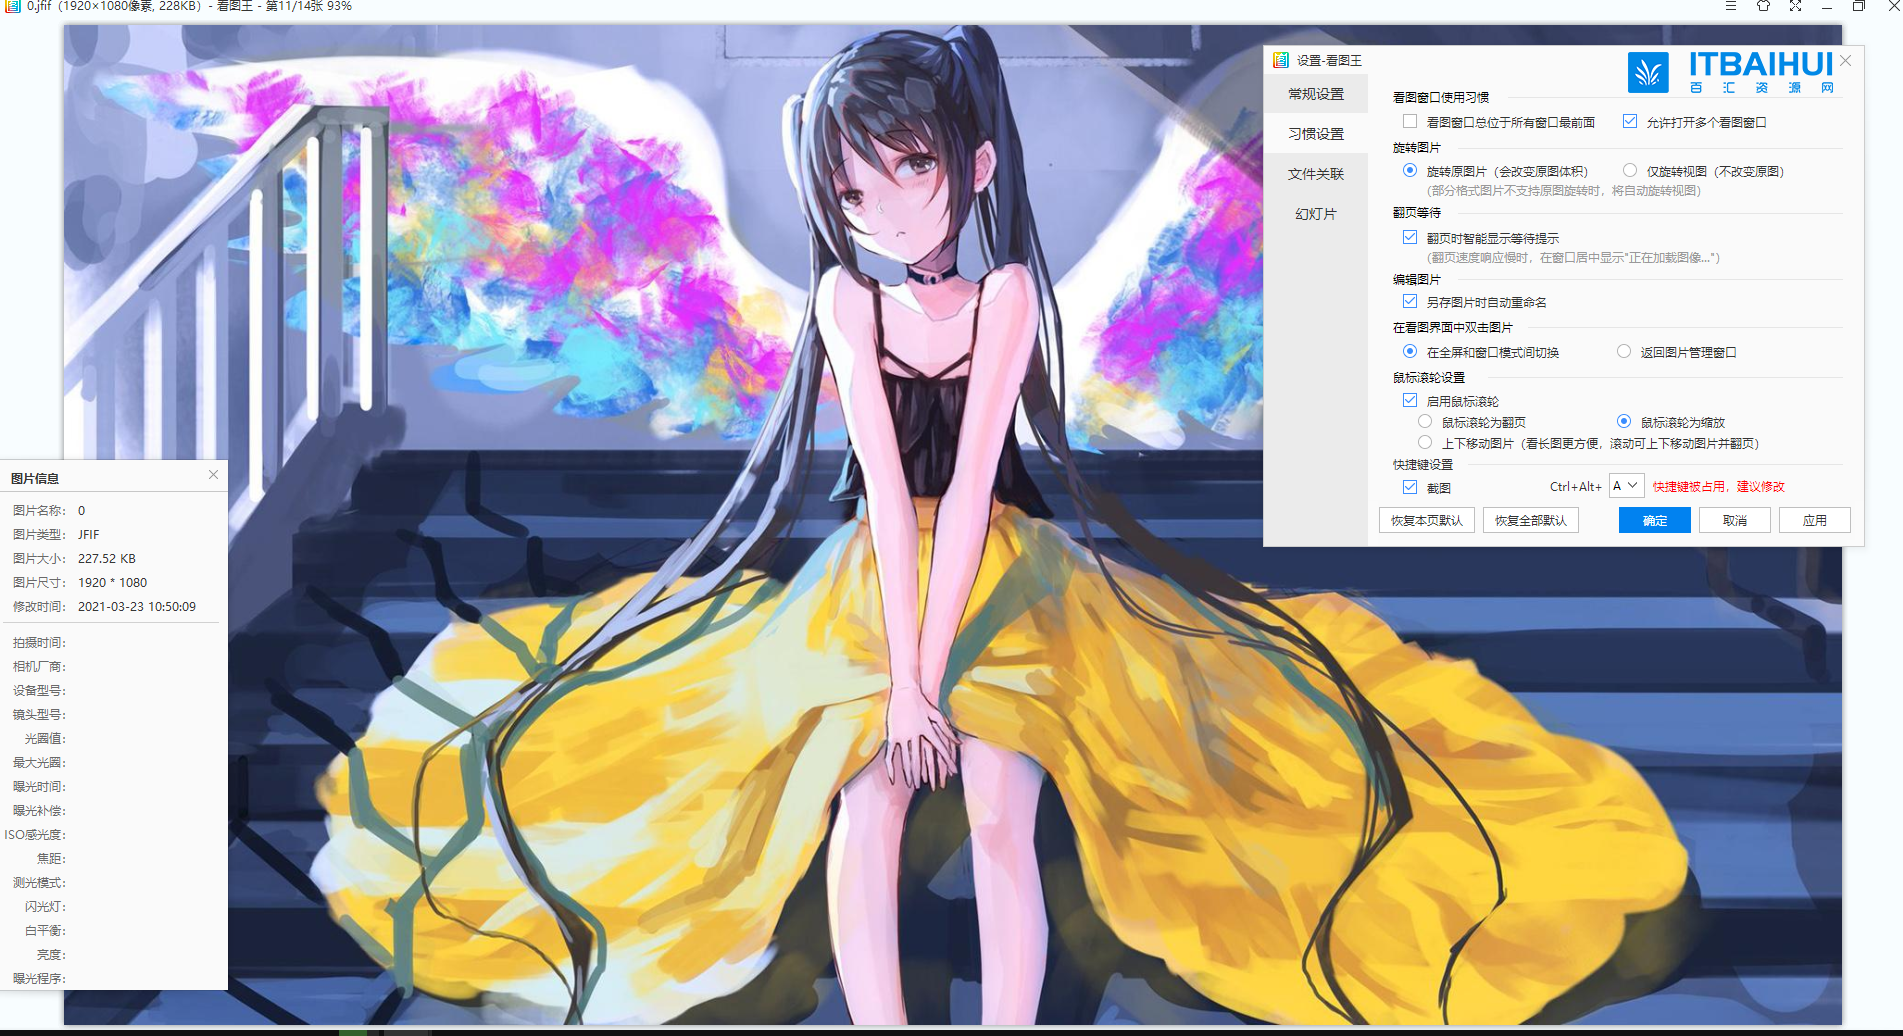Minimize the image viewer window
This screenshot has height=1036, width=1903.
(1827, 6)
